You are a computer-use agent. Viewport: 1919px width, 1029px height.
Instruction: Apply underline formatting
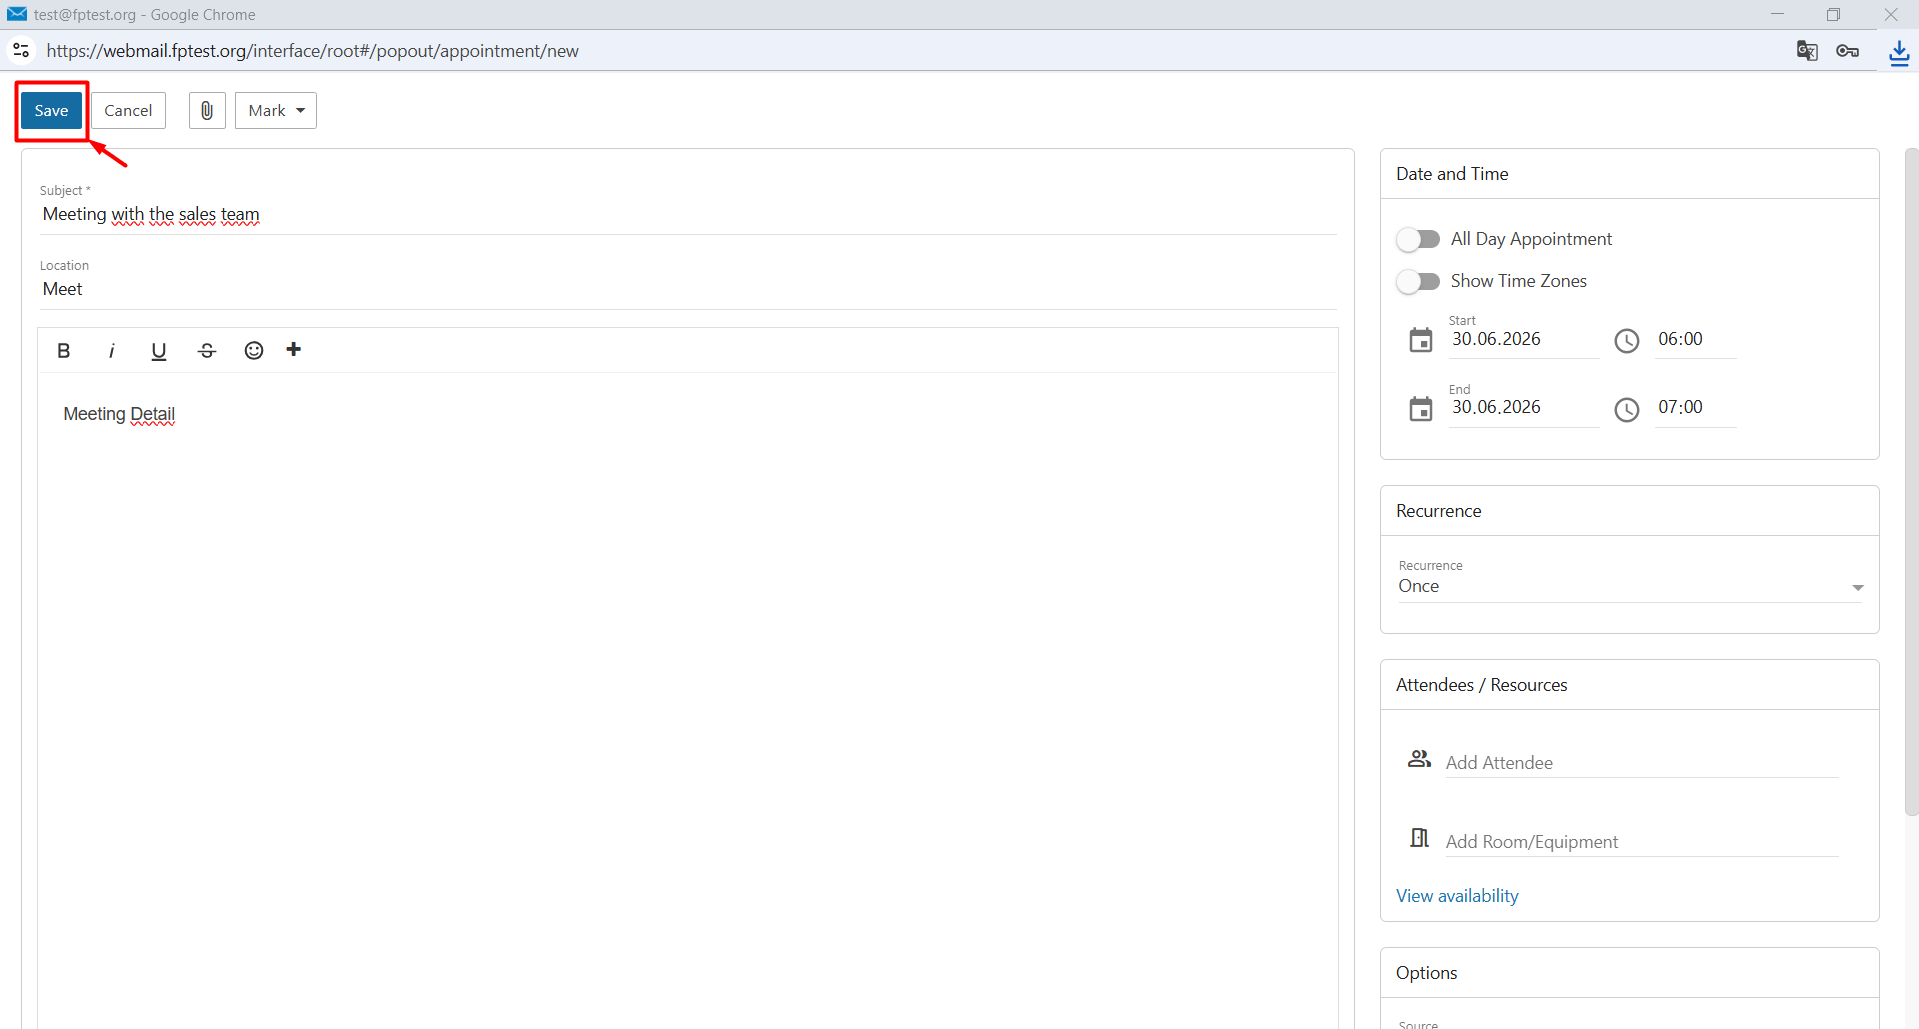pyautogui.click(x=158, y=351)
